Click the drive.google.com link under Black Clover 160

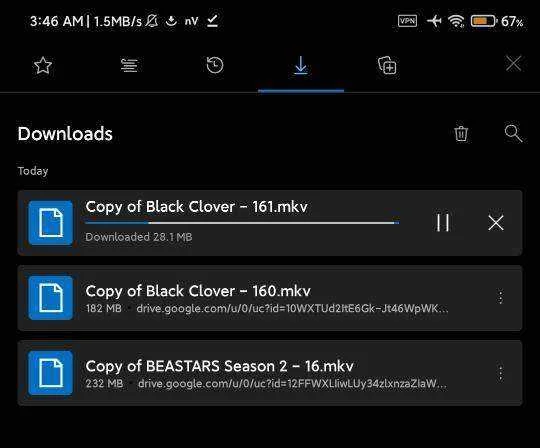pyautogui.click(x=292, y=309)
